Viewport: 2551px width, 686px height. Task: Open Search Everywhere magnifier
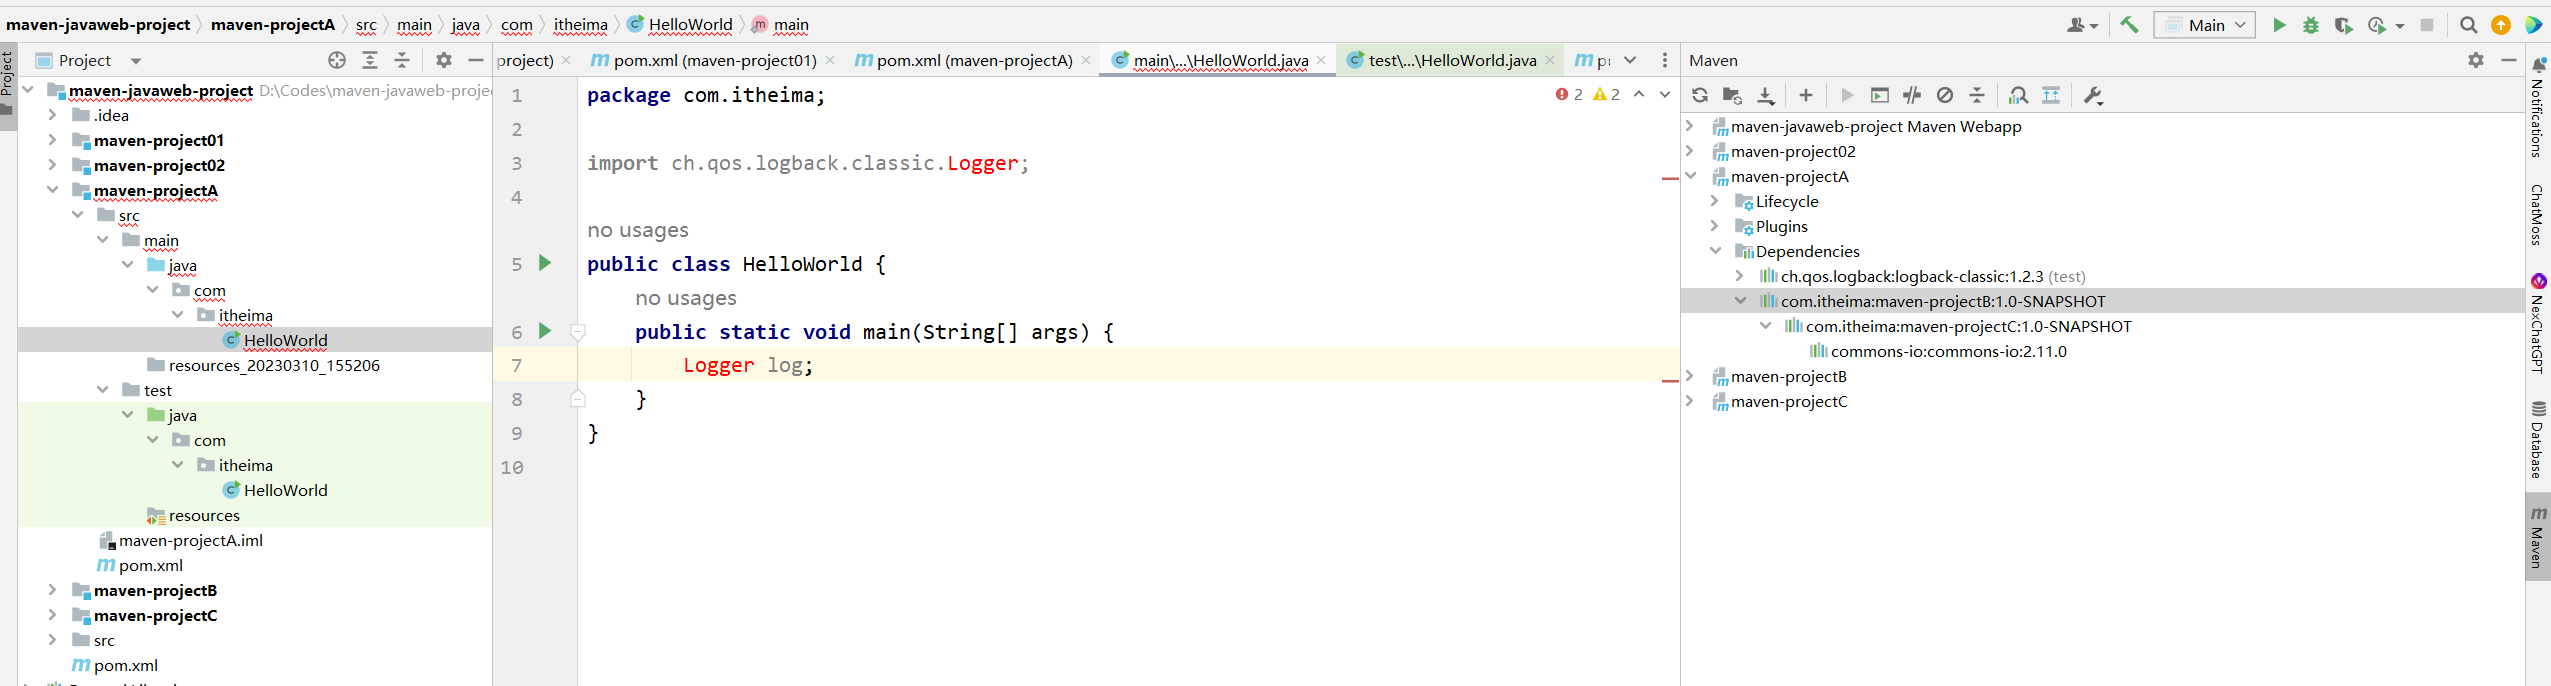pos(2469,25)
